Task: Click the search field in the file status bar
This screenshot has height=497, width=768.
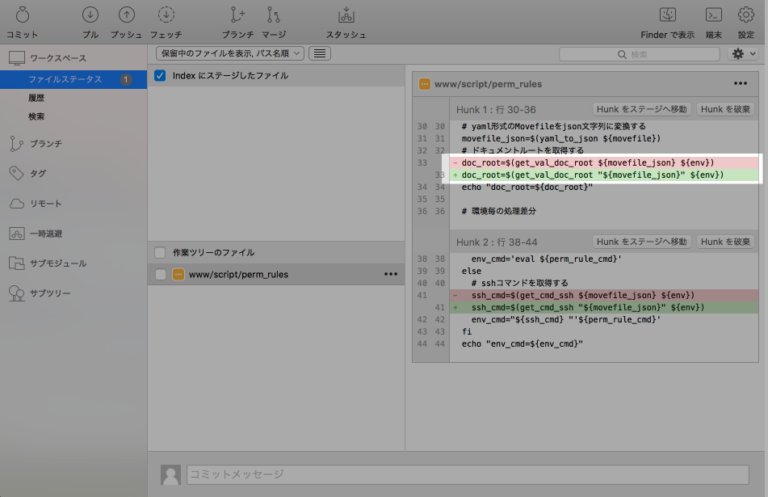Action: click(x=639, y=54)
